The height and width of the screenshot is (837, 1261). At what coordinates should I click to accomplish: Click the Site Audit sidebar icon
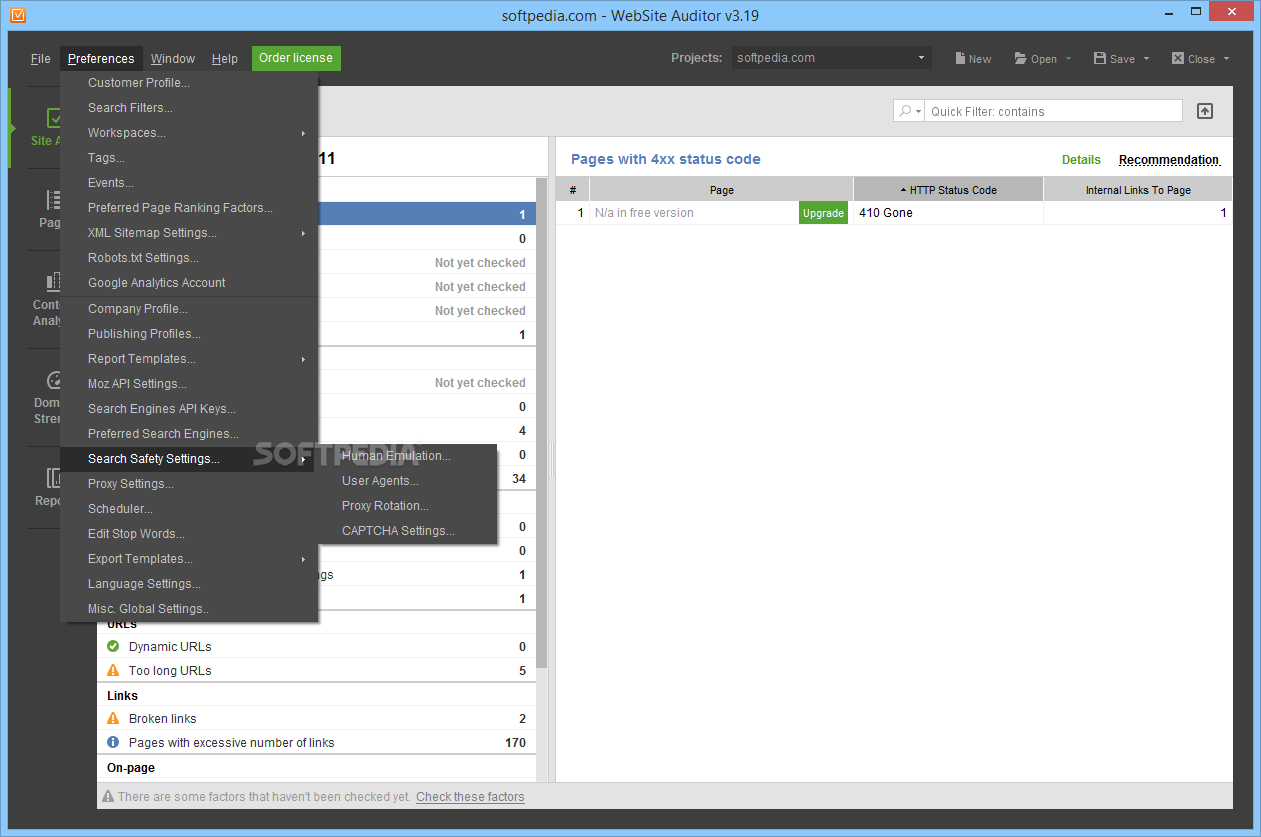[54, 118]
